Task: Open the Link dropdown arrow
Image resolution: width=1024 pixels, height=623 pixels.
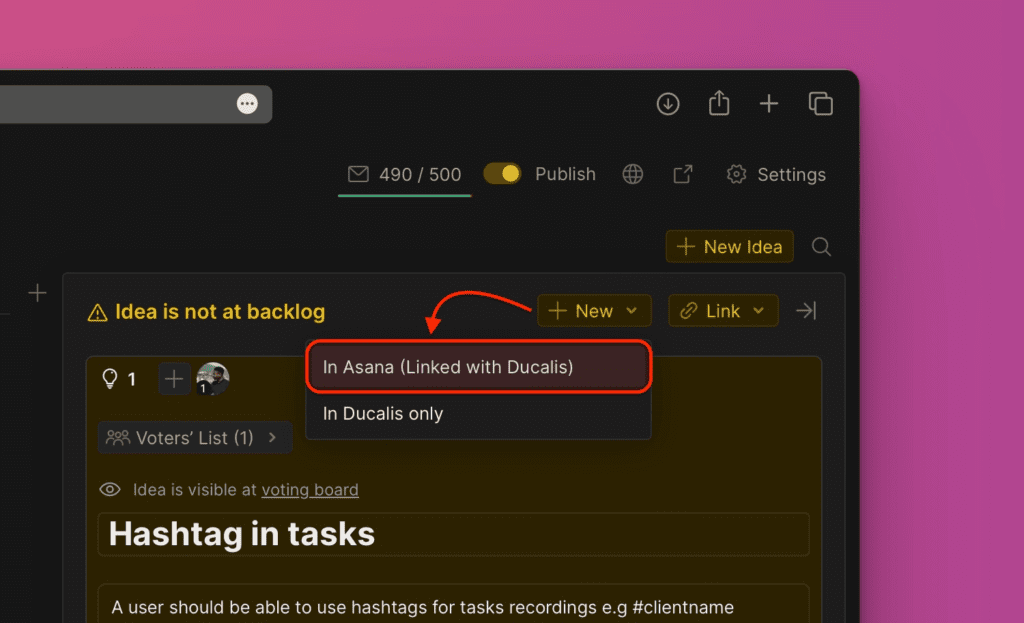Action: tap(760, 310)
